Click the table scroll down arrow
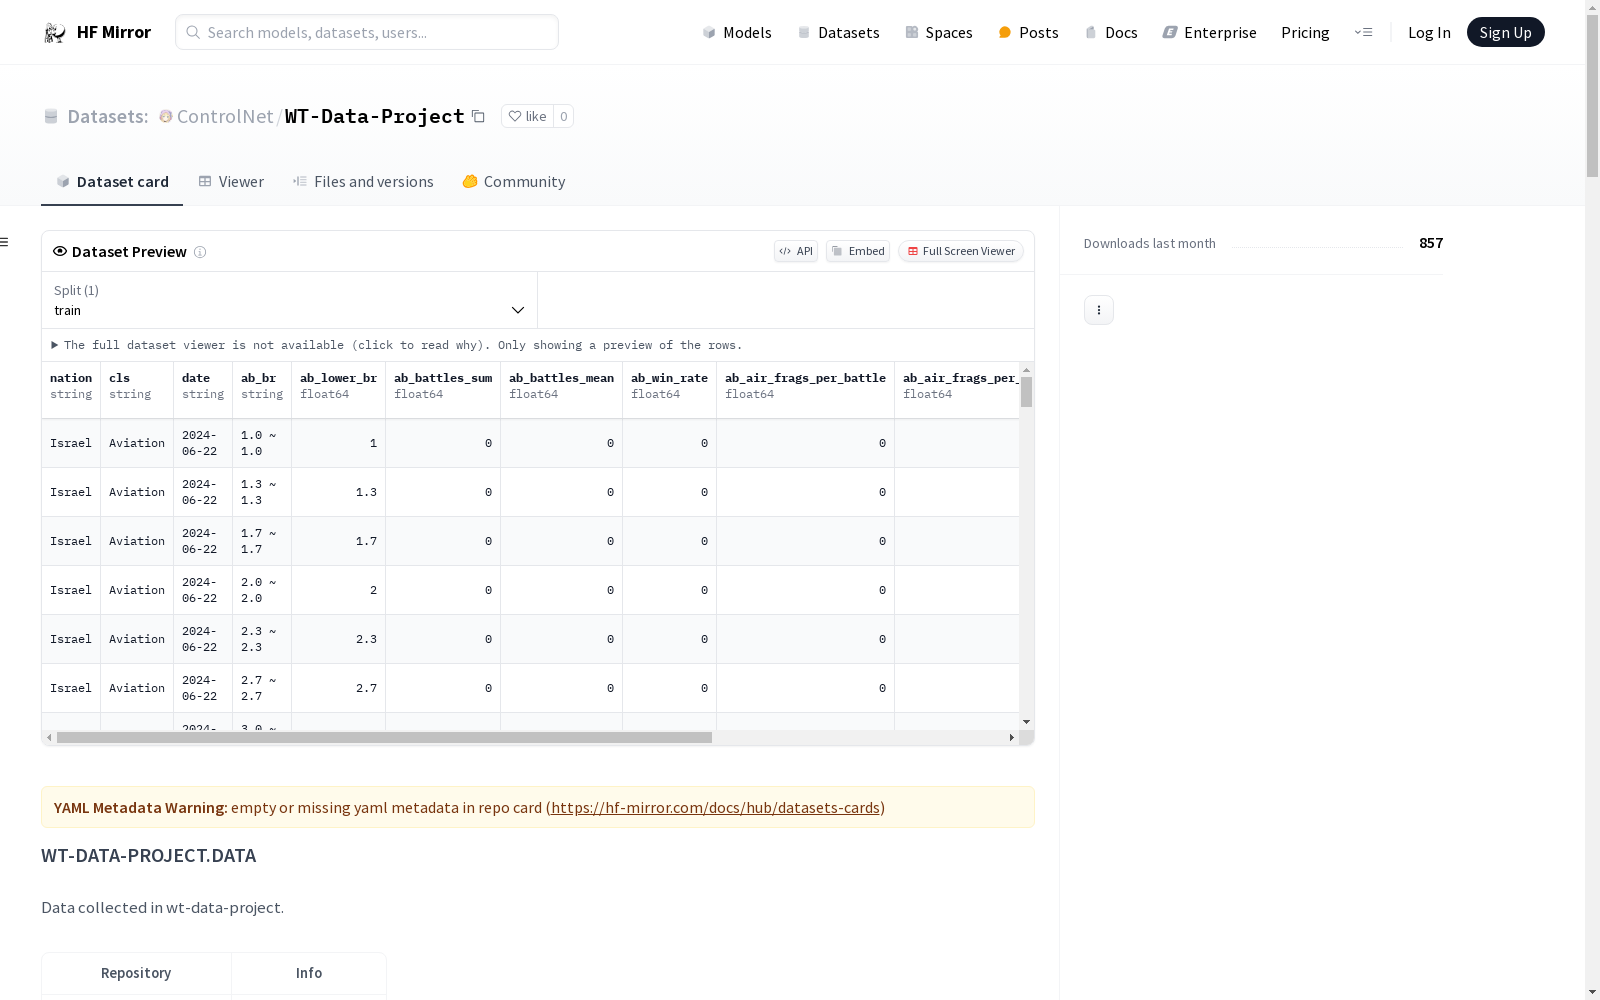 (1026, 722)
